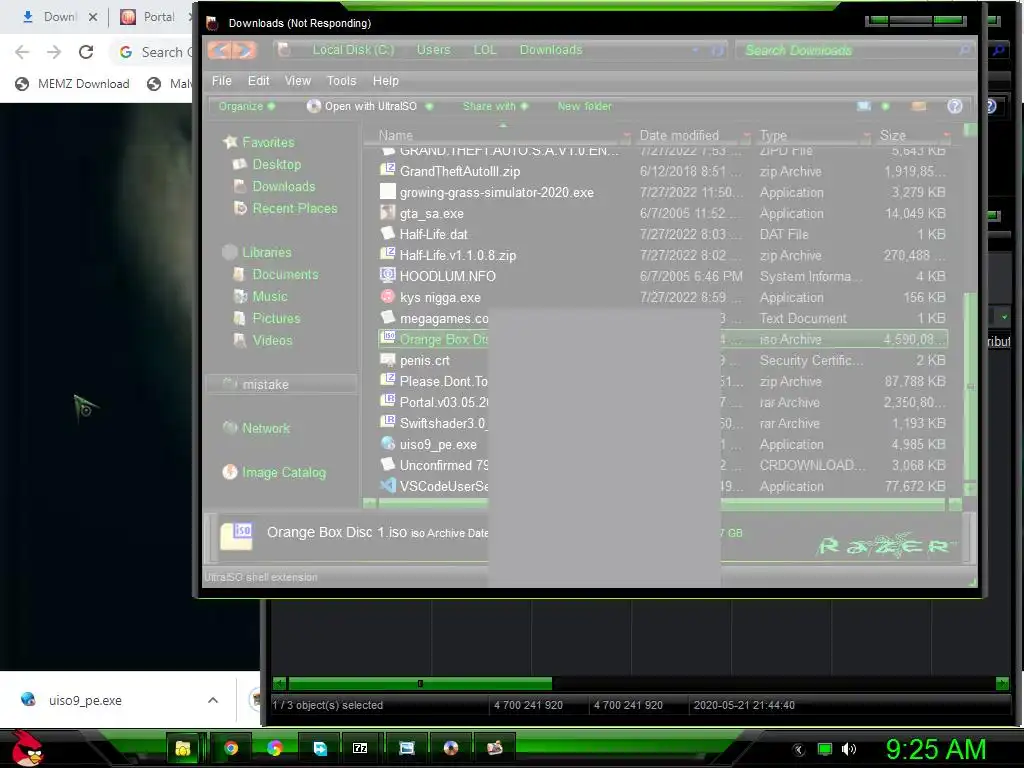This screenshot has height=768, width=1024.
Task: Open the Organize dropdown menu
Action: click(x=247, y=106)
